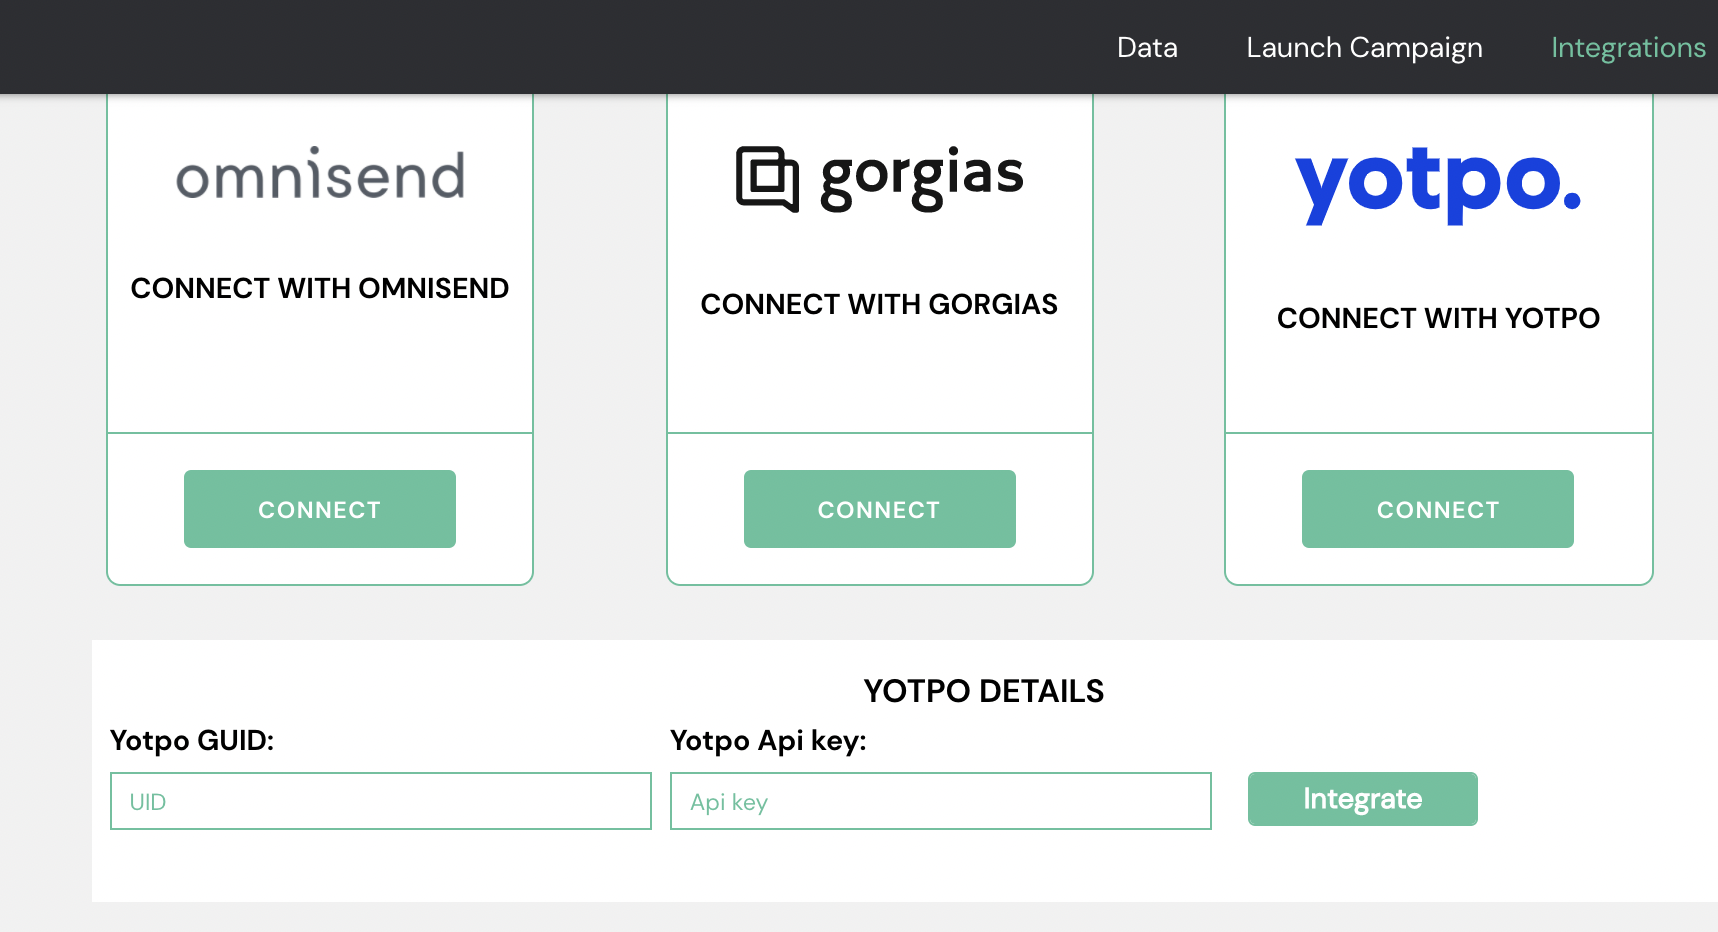
Task: Focus the Yotpo Api key field
Action: [941, 801]
